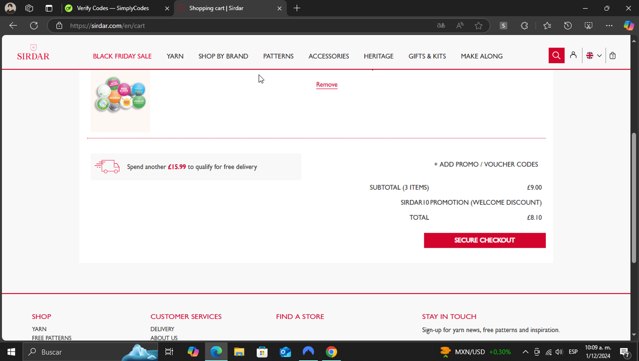
Task: Open the Make Along menu
Action: tap(481, 56)
